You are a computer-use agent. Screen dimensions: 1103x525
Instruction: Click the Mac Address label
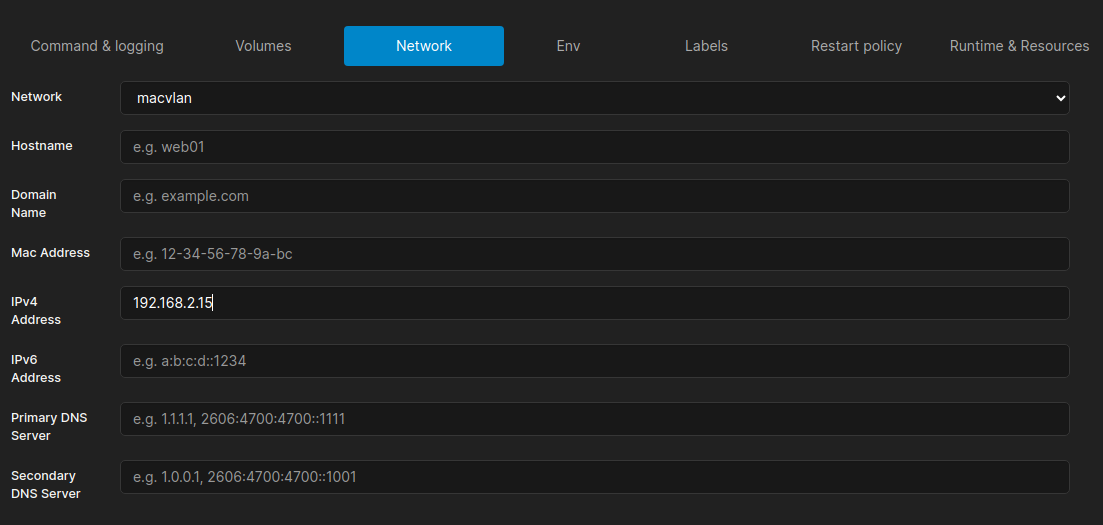point(51,253)
